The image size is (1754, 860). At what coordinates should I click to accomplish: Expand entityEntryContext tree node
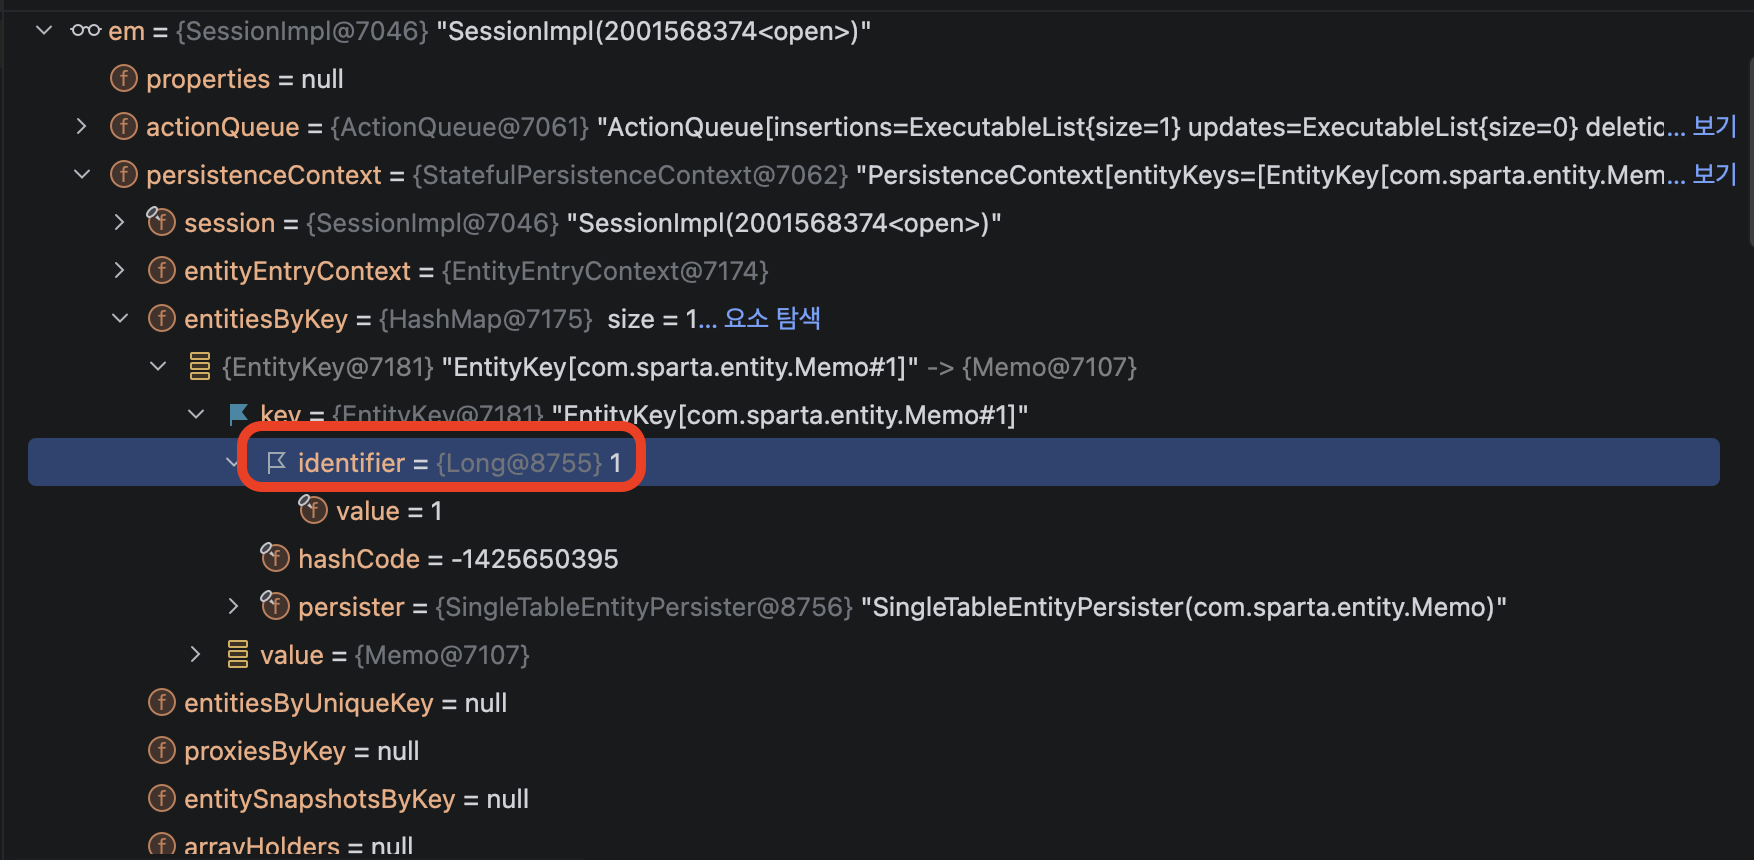point(120,271)
